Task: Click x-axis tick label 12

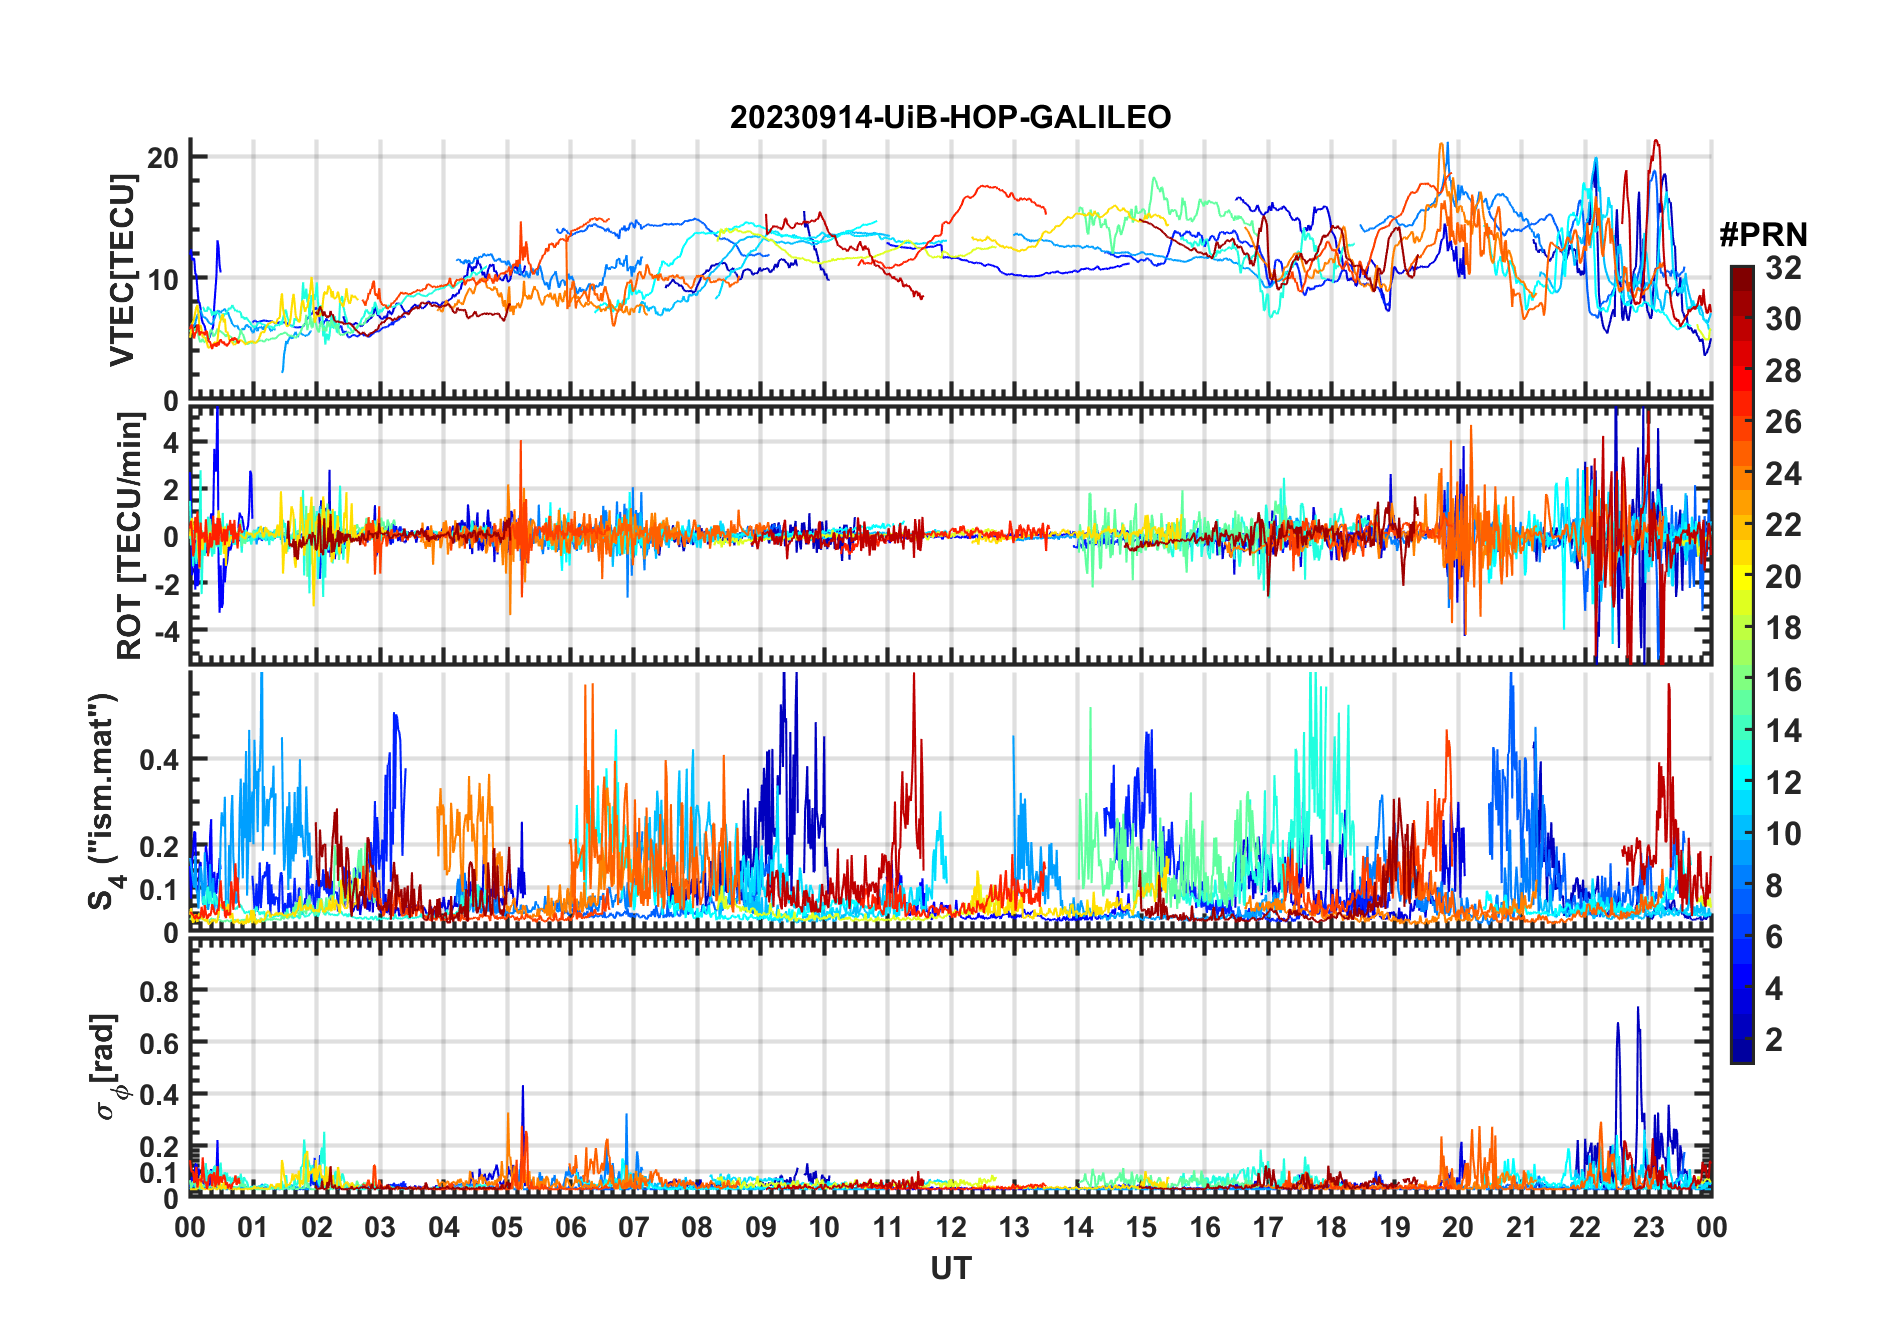Action: [x=950, y=1227]
